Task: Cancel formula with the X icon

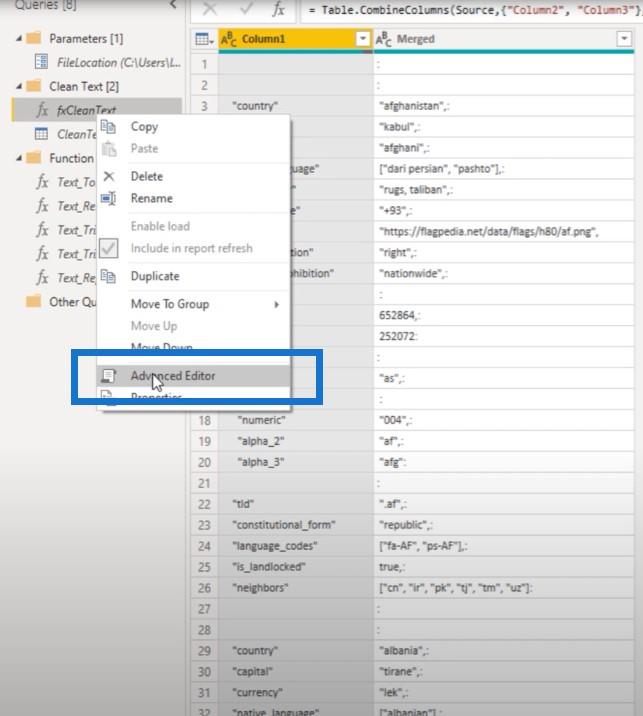Action: pyautogui.click(x=210, y=9)
